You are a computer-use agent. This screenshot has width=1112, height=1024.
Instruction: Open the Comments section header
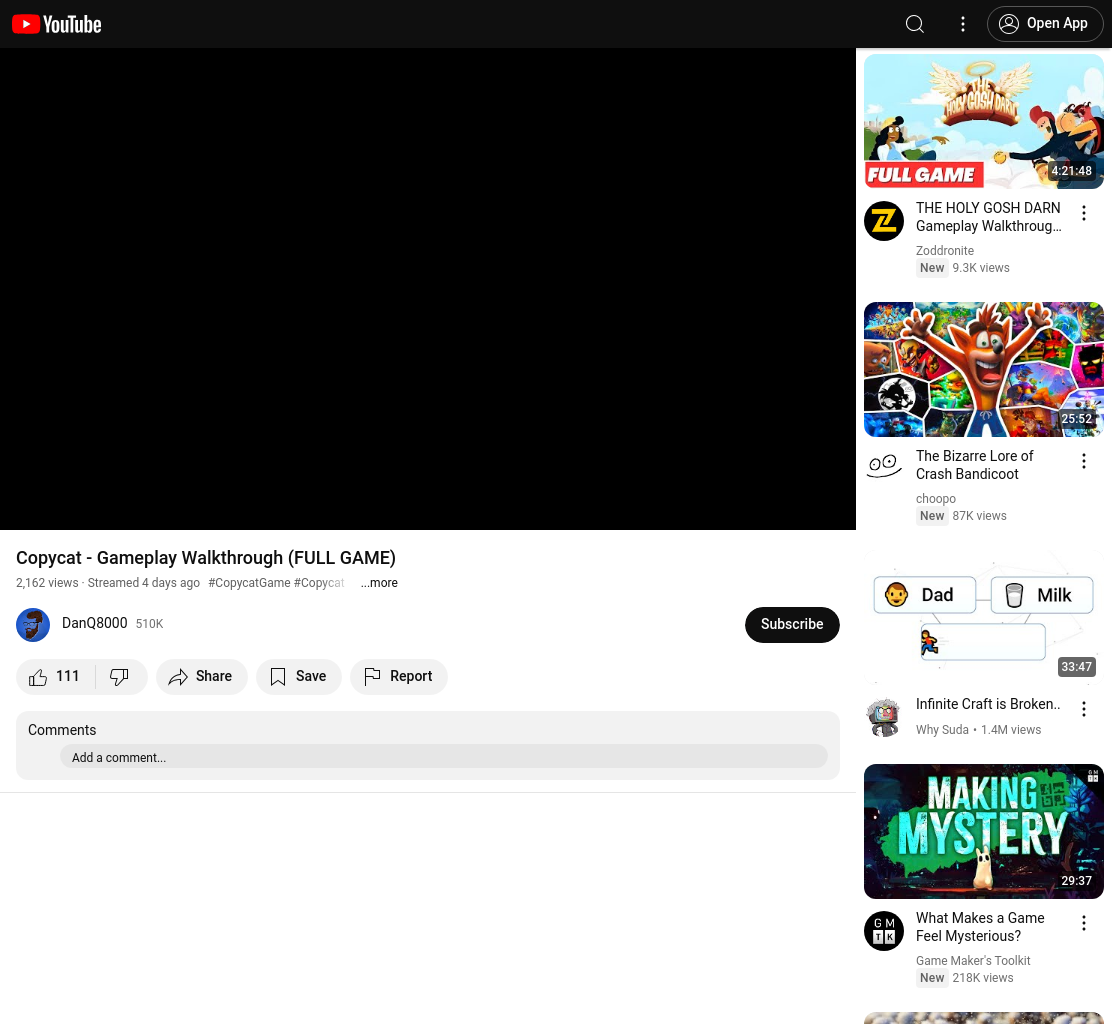click(62, 730)
